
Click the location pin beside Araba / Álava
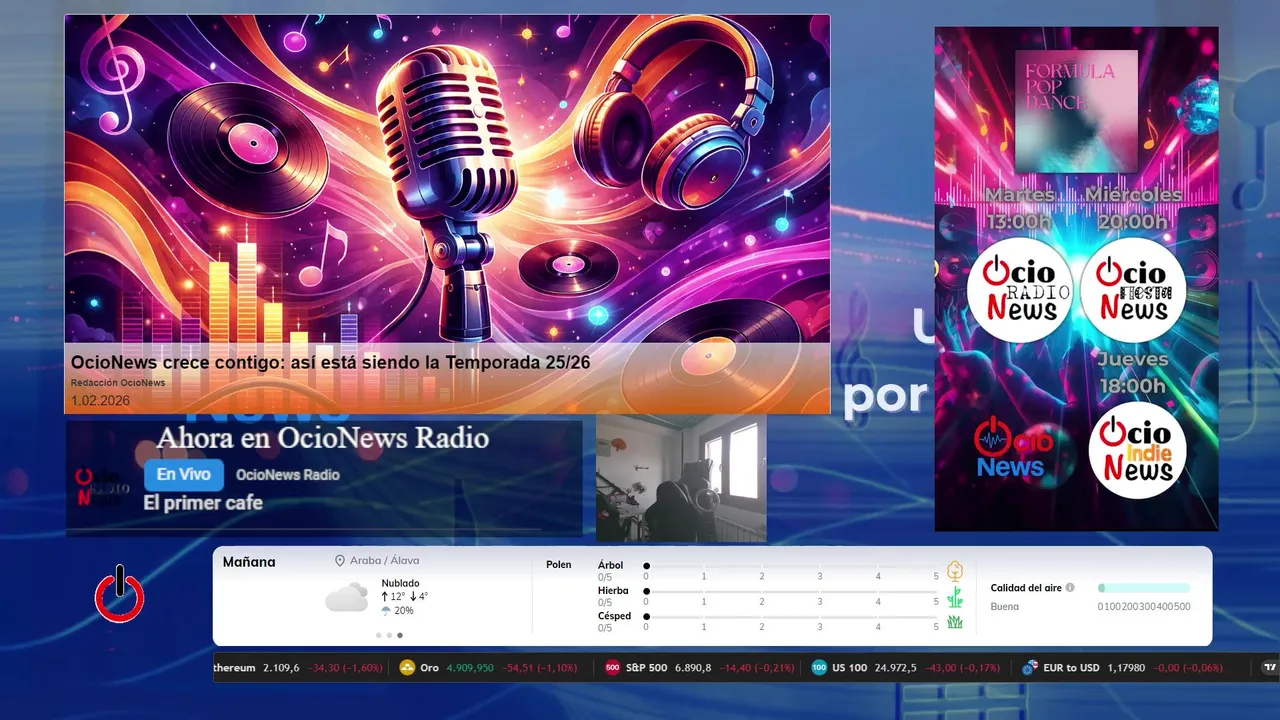pos(340,561)
